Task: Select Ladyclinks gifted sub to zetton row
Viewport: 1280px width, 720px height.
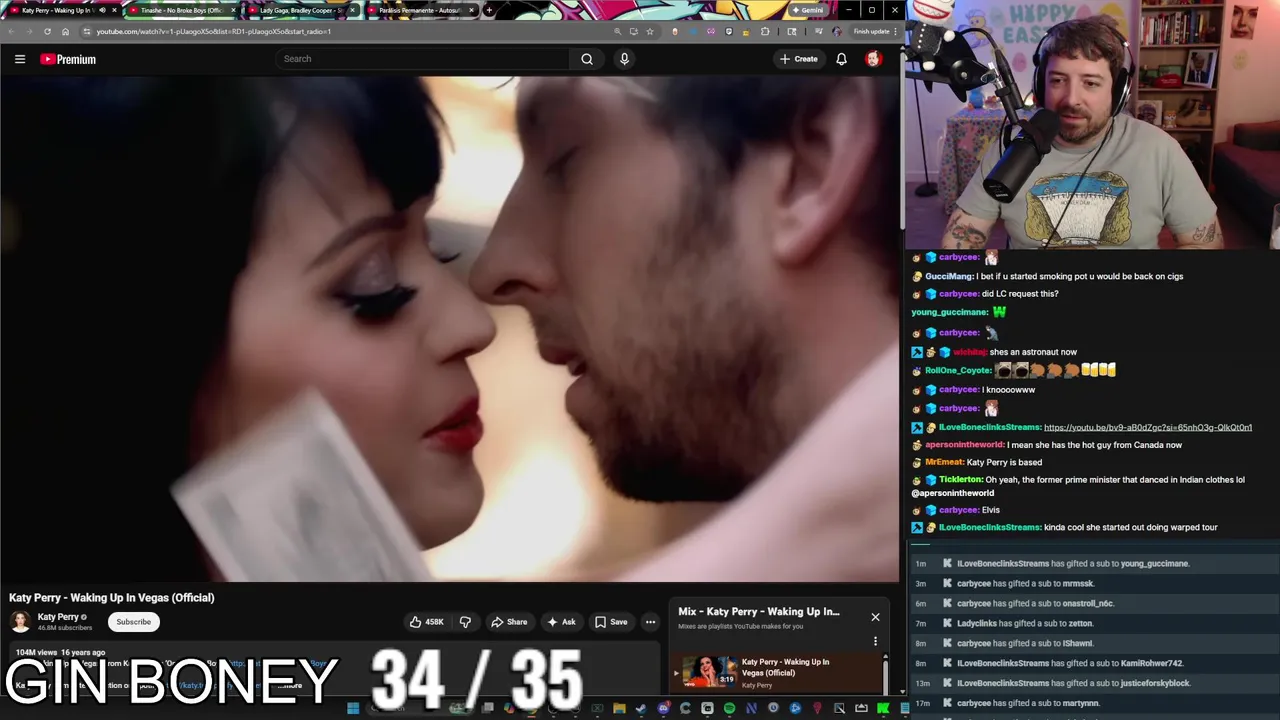Action: [x=1095, y=623]
